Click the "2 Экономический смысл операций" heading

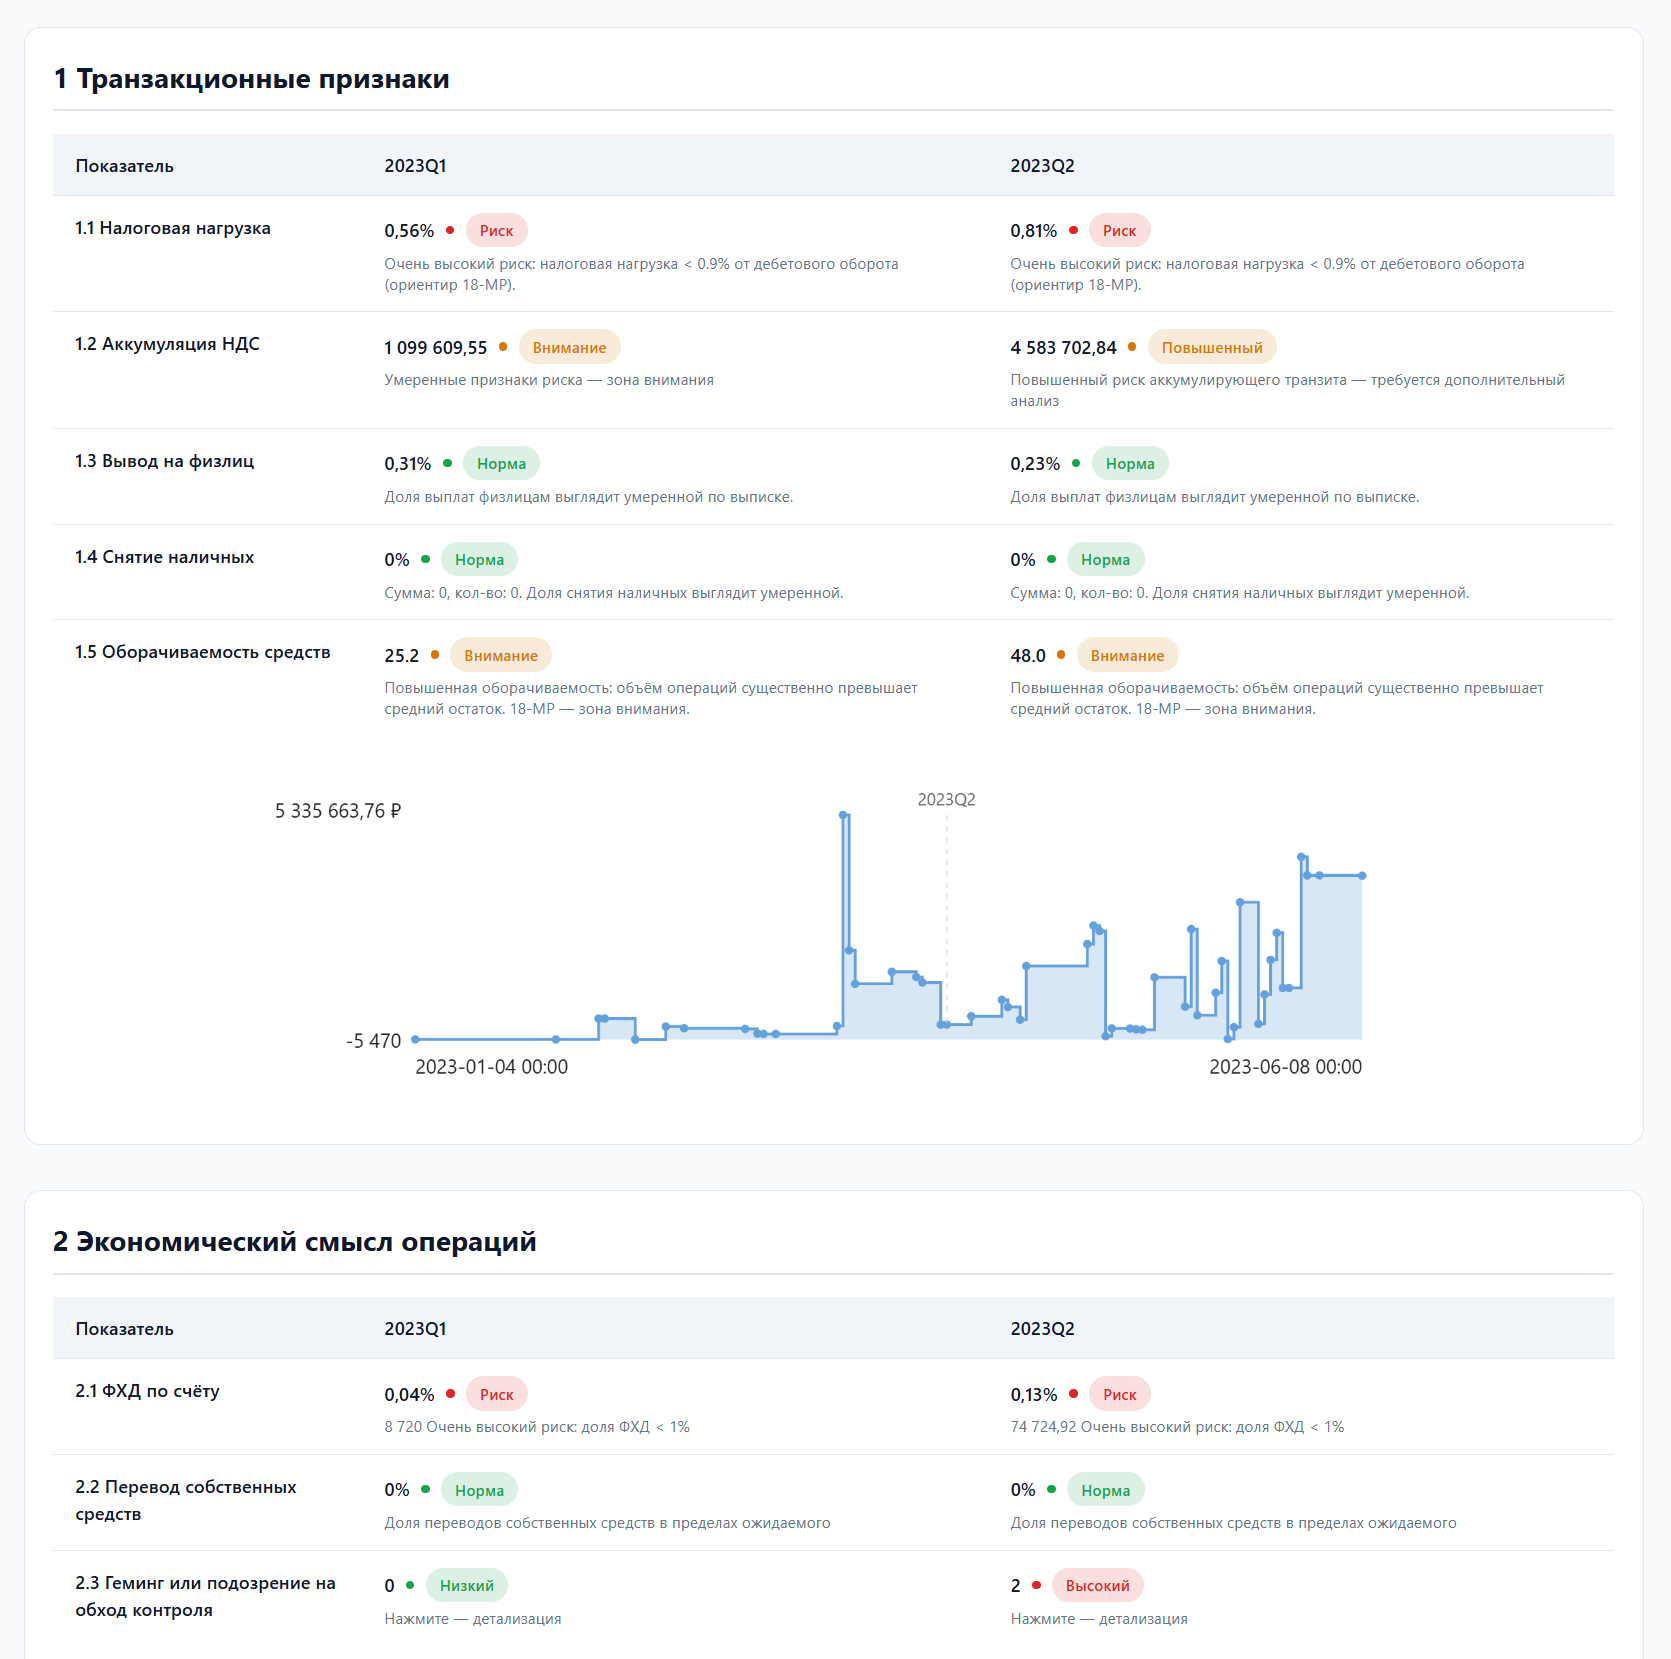(x=295, y=1241)
